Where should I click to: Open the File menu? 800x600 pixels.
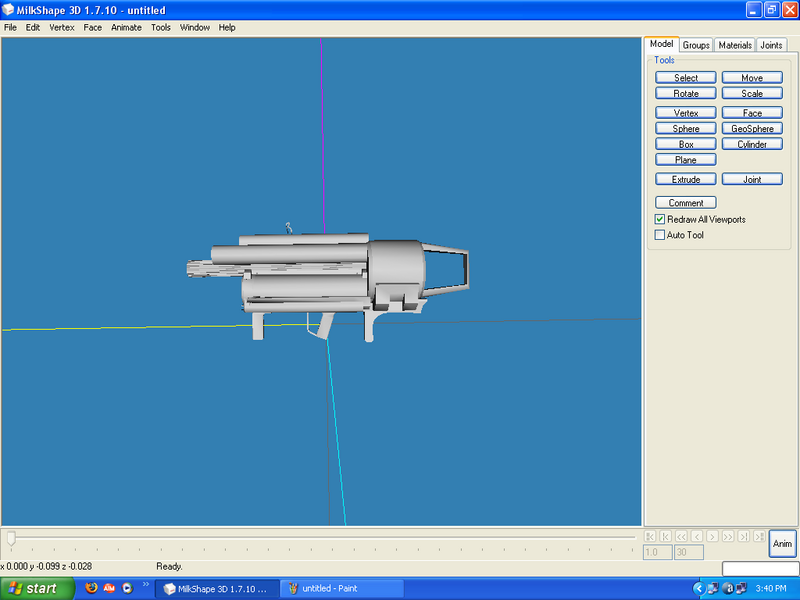(x=10, y=28)
